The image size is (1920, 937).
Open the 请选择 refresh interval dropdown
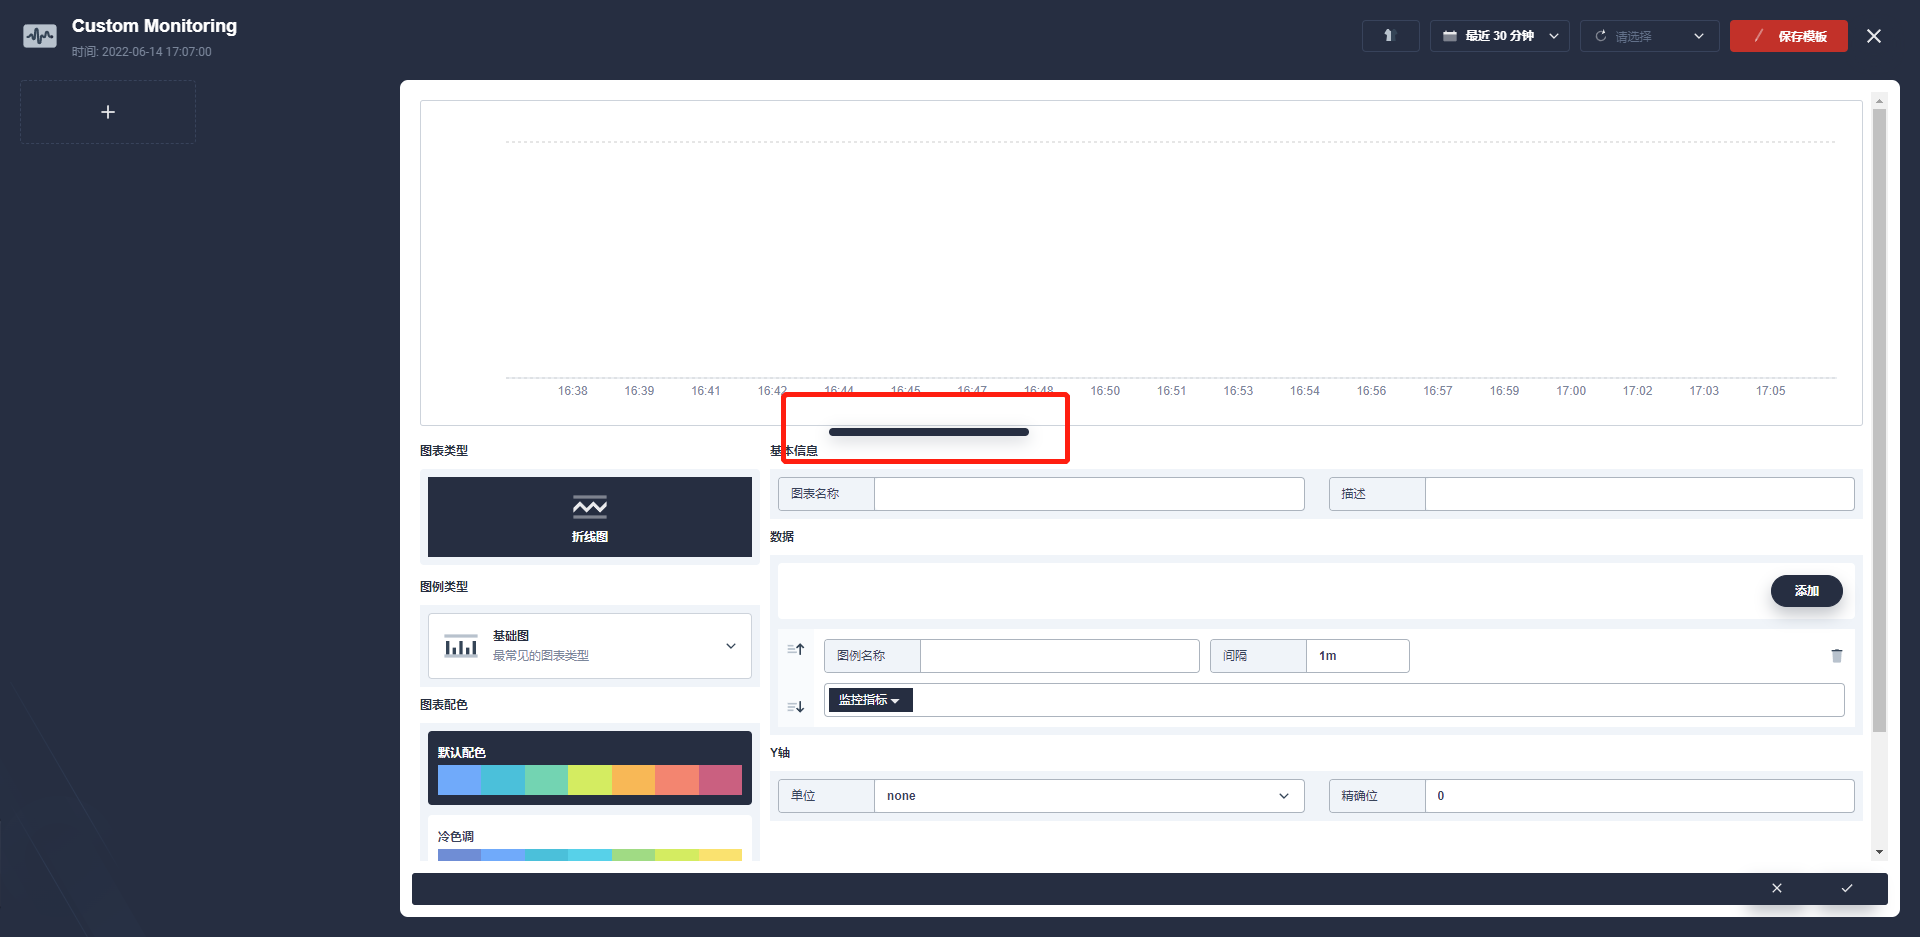click(x=1649, y=36)
